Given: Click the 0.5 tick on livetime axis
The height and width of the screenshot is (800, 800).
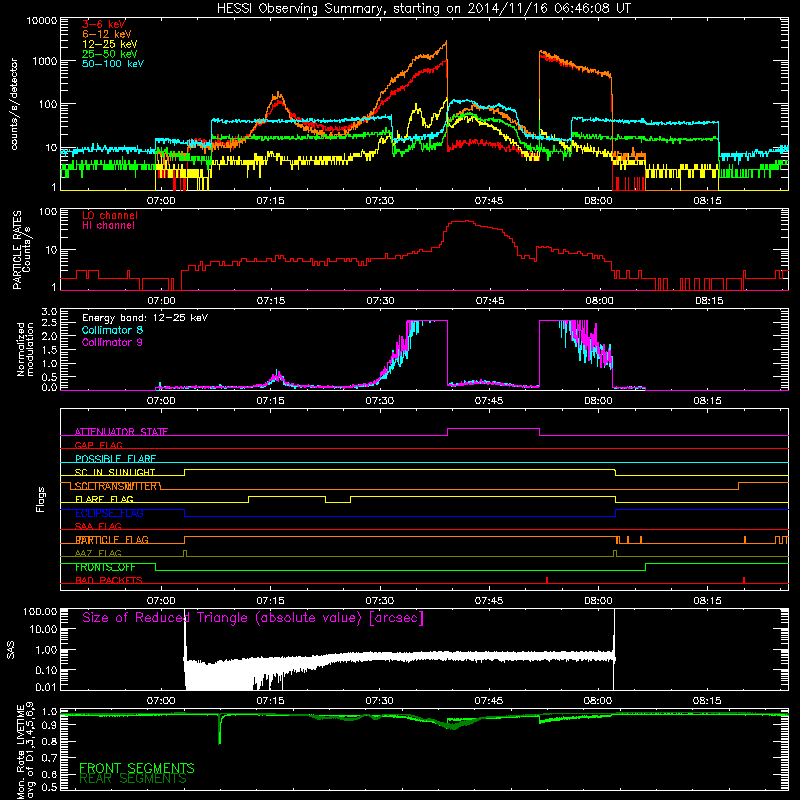Looking at the screenshot, I should [49, 787].
